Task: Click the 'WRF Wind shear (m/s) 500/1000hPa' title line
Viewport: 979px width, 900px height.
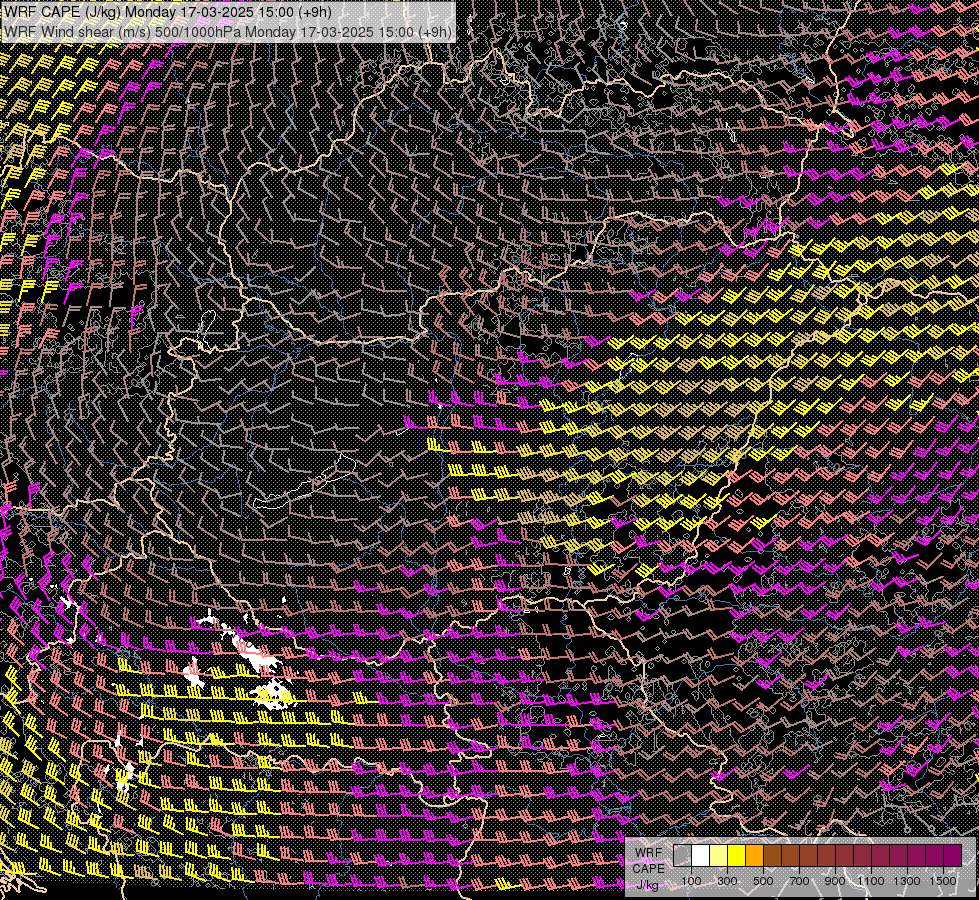Action: 228,32
